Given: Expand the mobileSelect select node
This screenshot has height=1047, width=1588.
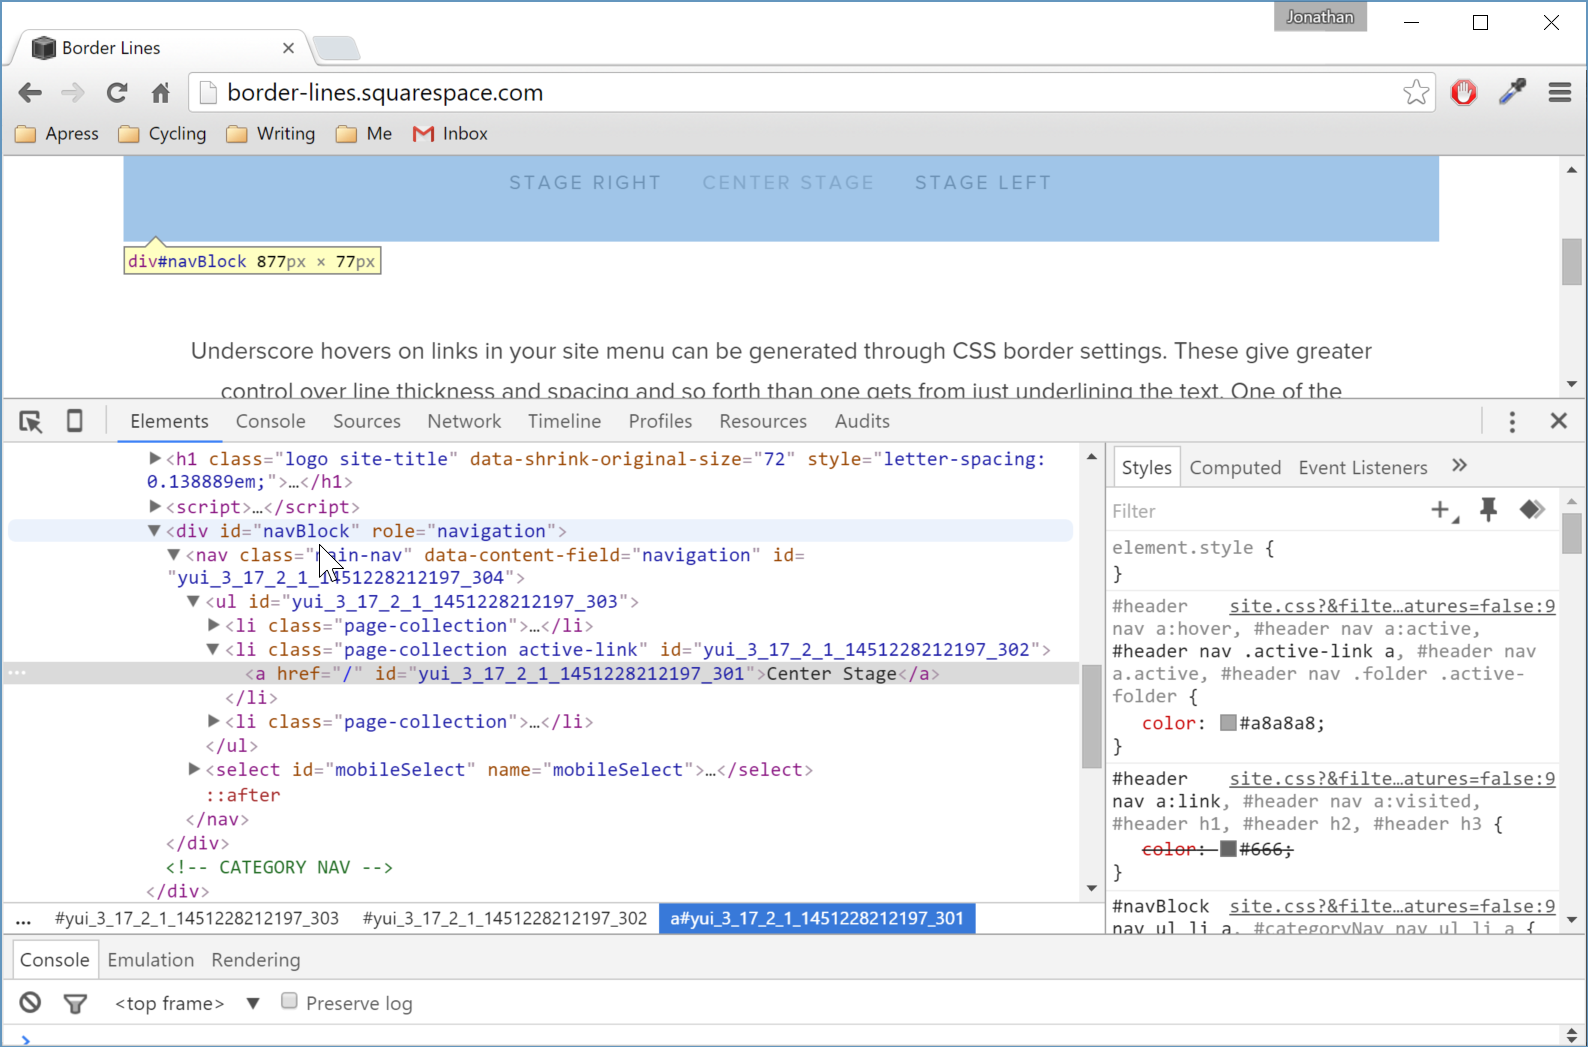Looking at the screenshot, I should click(x=194, y=769).
